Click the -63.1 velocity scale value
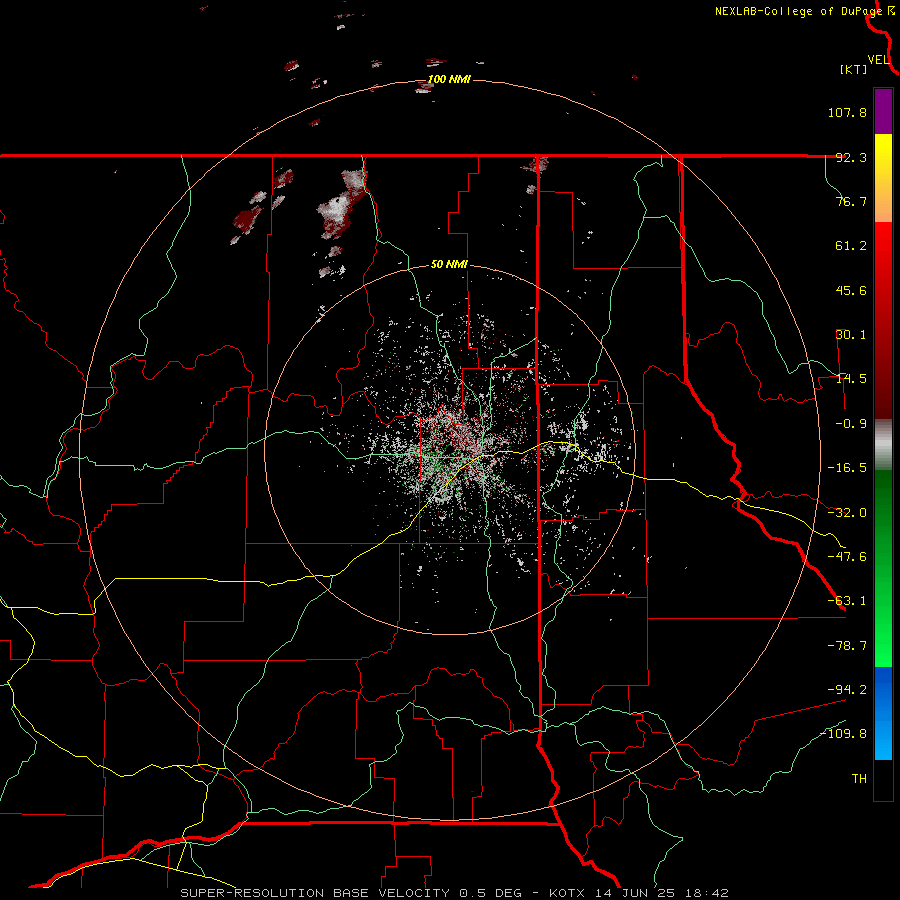Image resolution: width=900 pixels, height=900 pixels. tap(847, 601)
